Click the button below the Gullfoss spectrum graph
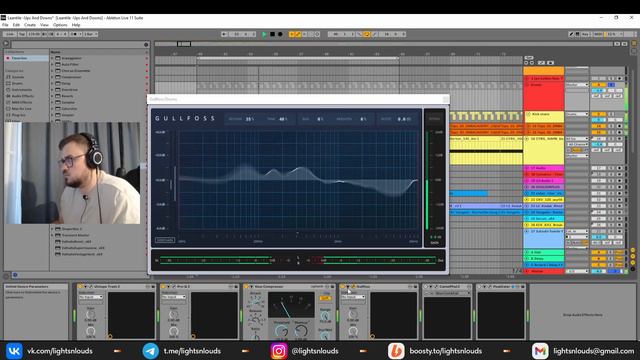Image resolution: width=640 pixels, height=360 pixels. 165,240
